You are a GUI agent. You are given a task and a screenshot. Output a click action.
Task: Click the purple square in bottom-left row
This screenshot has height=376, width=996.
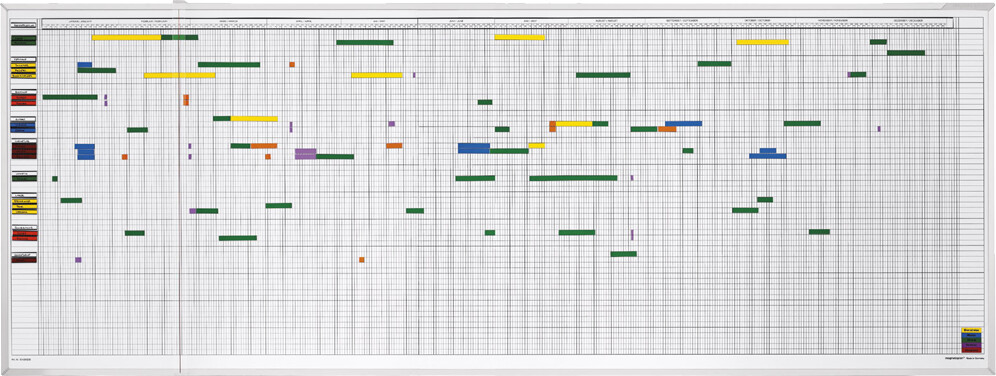click(78, 260)
